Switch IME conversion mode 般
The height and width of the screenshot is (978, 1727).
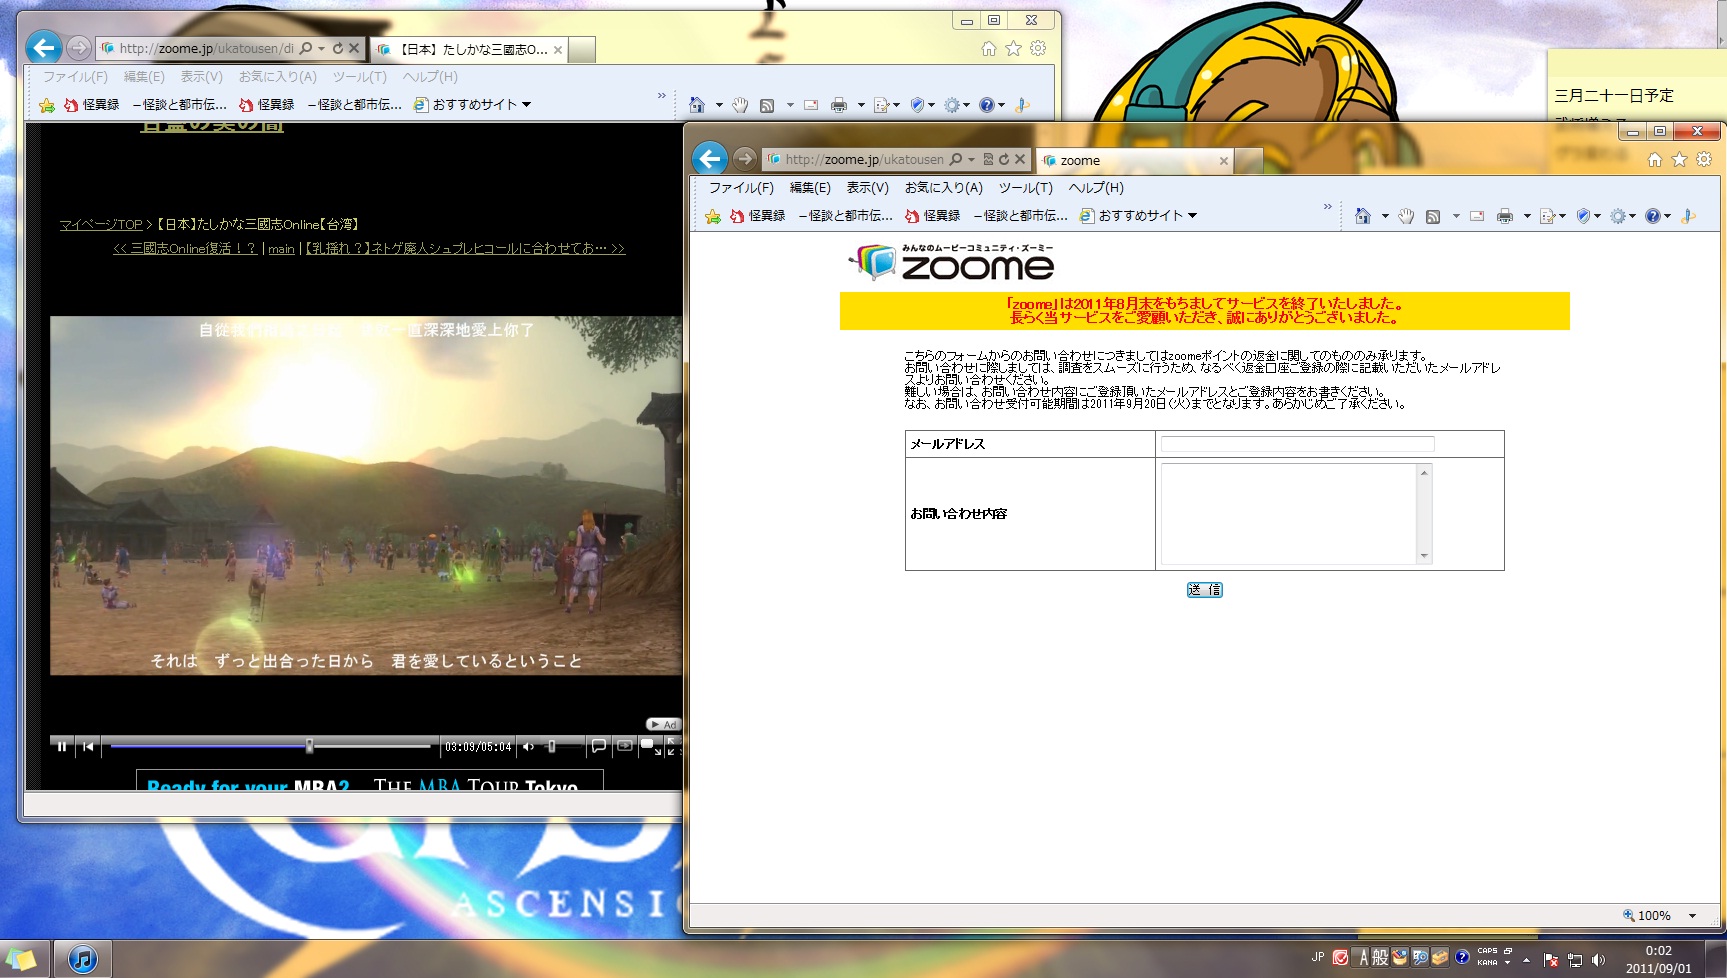(1380, 957)
